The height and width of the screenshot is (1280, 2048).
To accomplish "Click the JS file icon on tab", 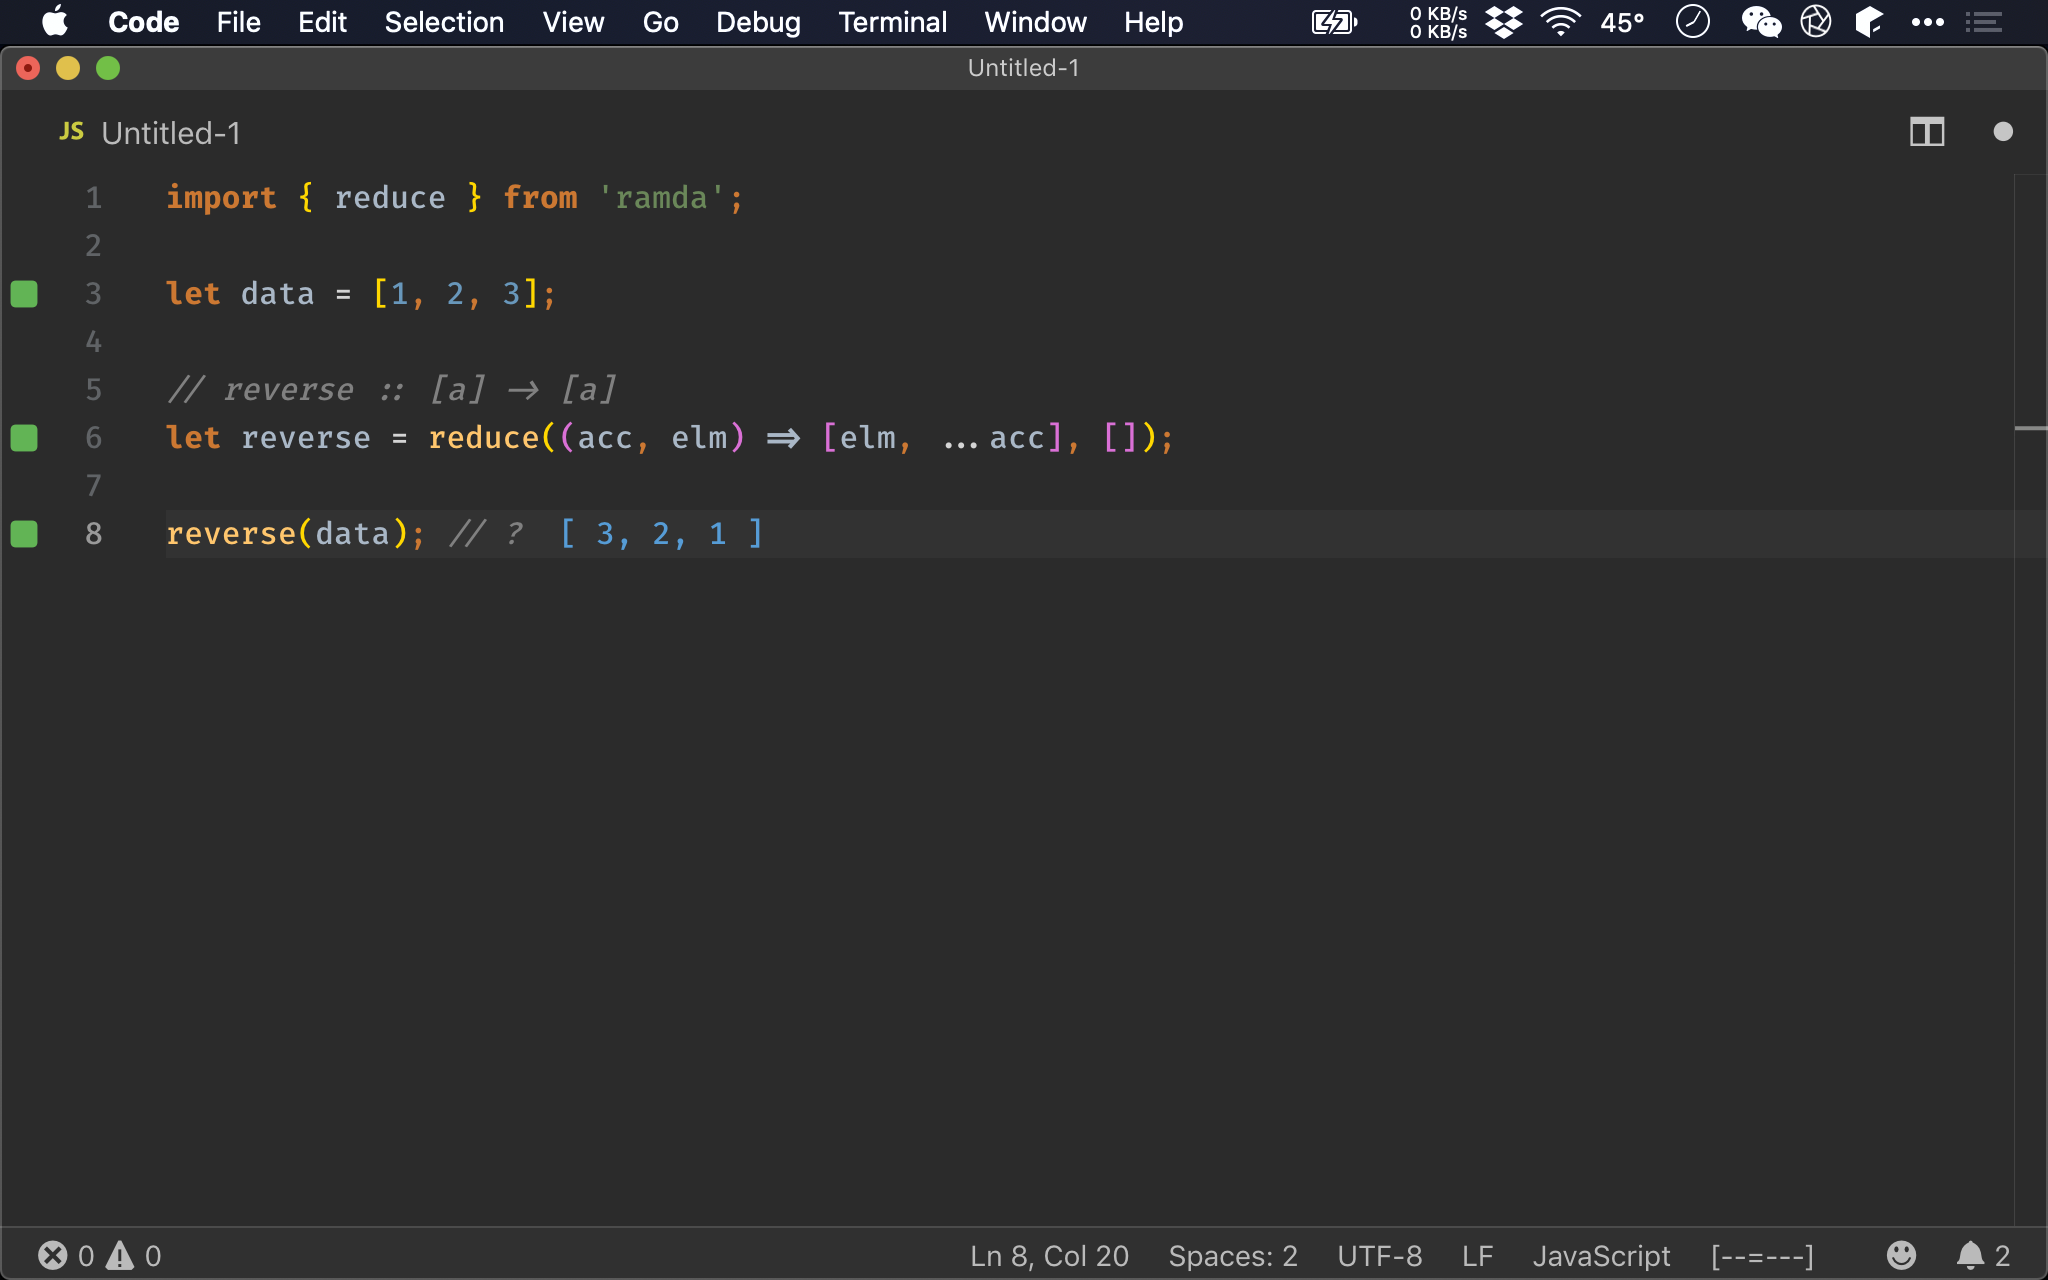I will pos(71,132).
